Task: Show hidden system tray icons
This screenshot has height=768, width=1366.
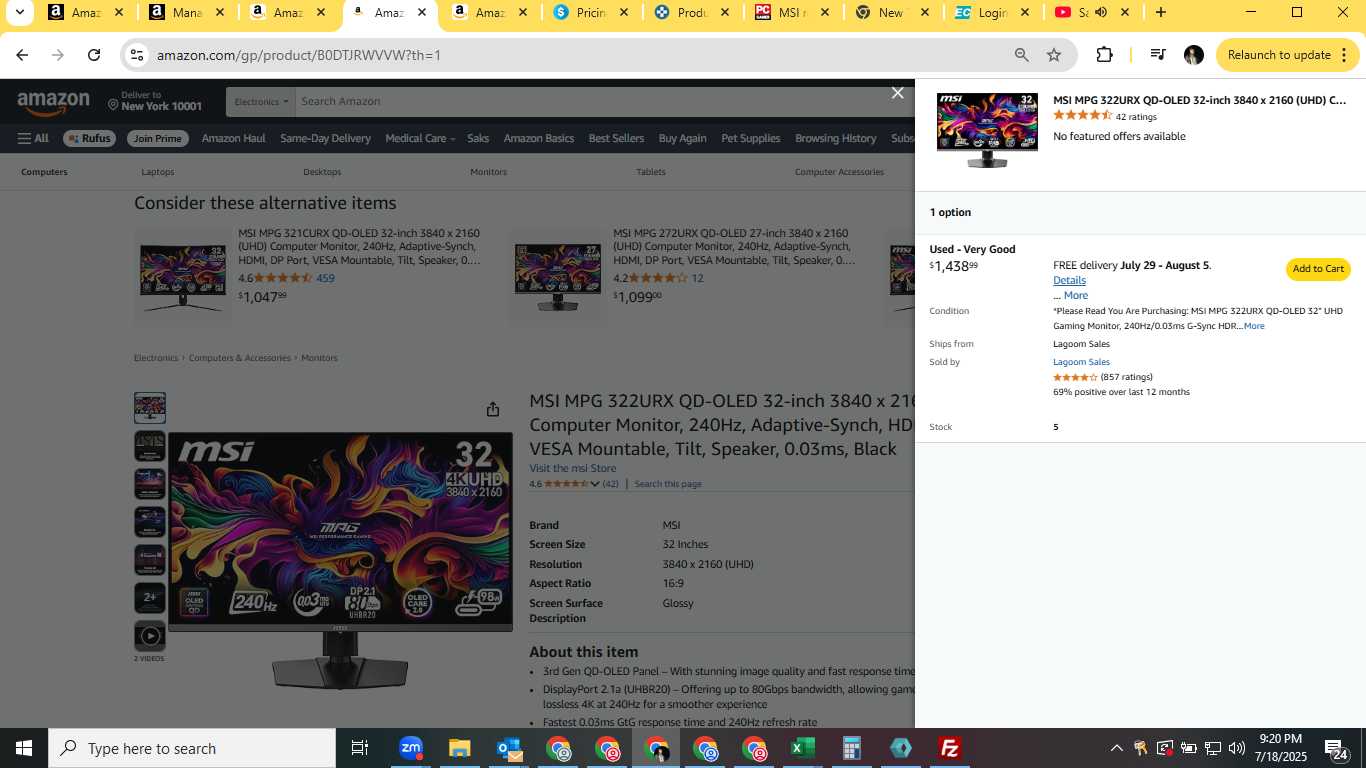Action: point(1116,748)
